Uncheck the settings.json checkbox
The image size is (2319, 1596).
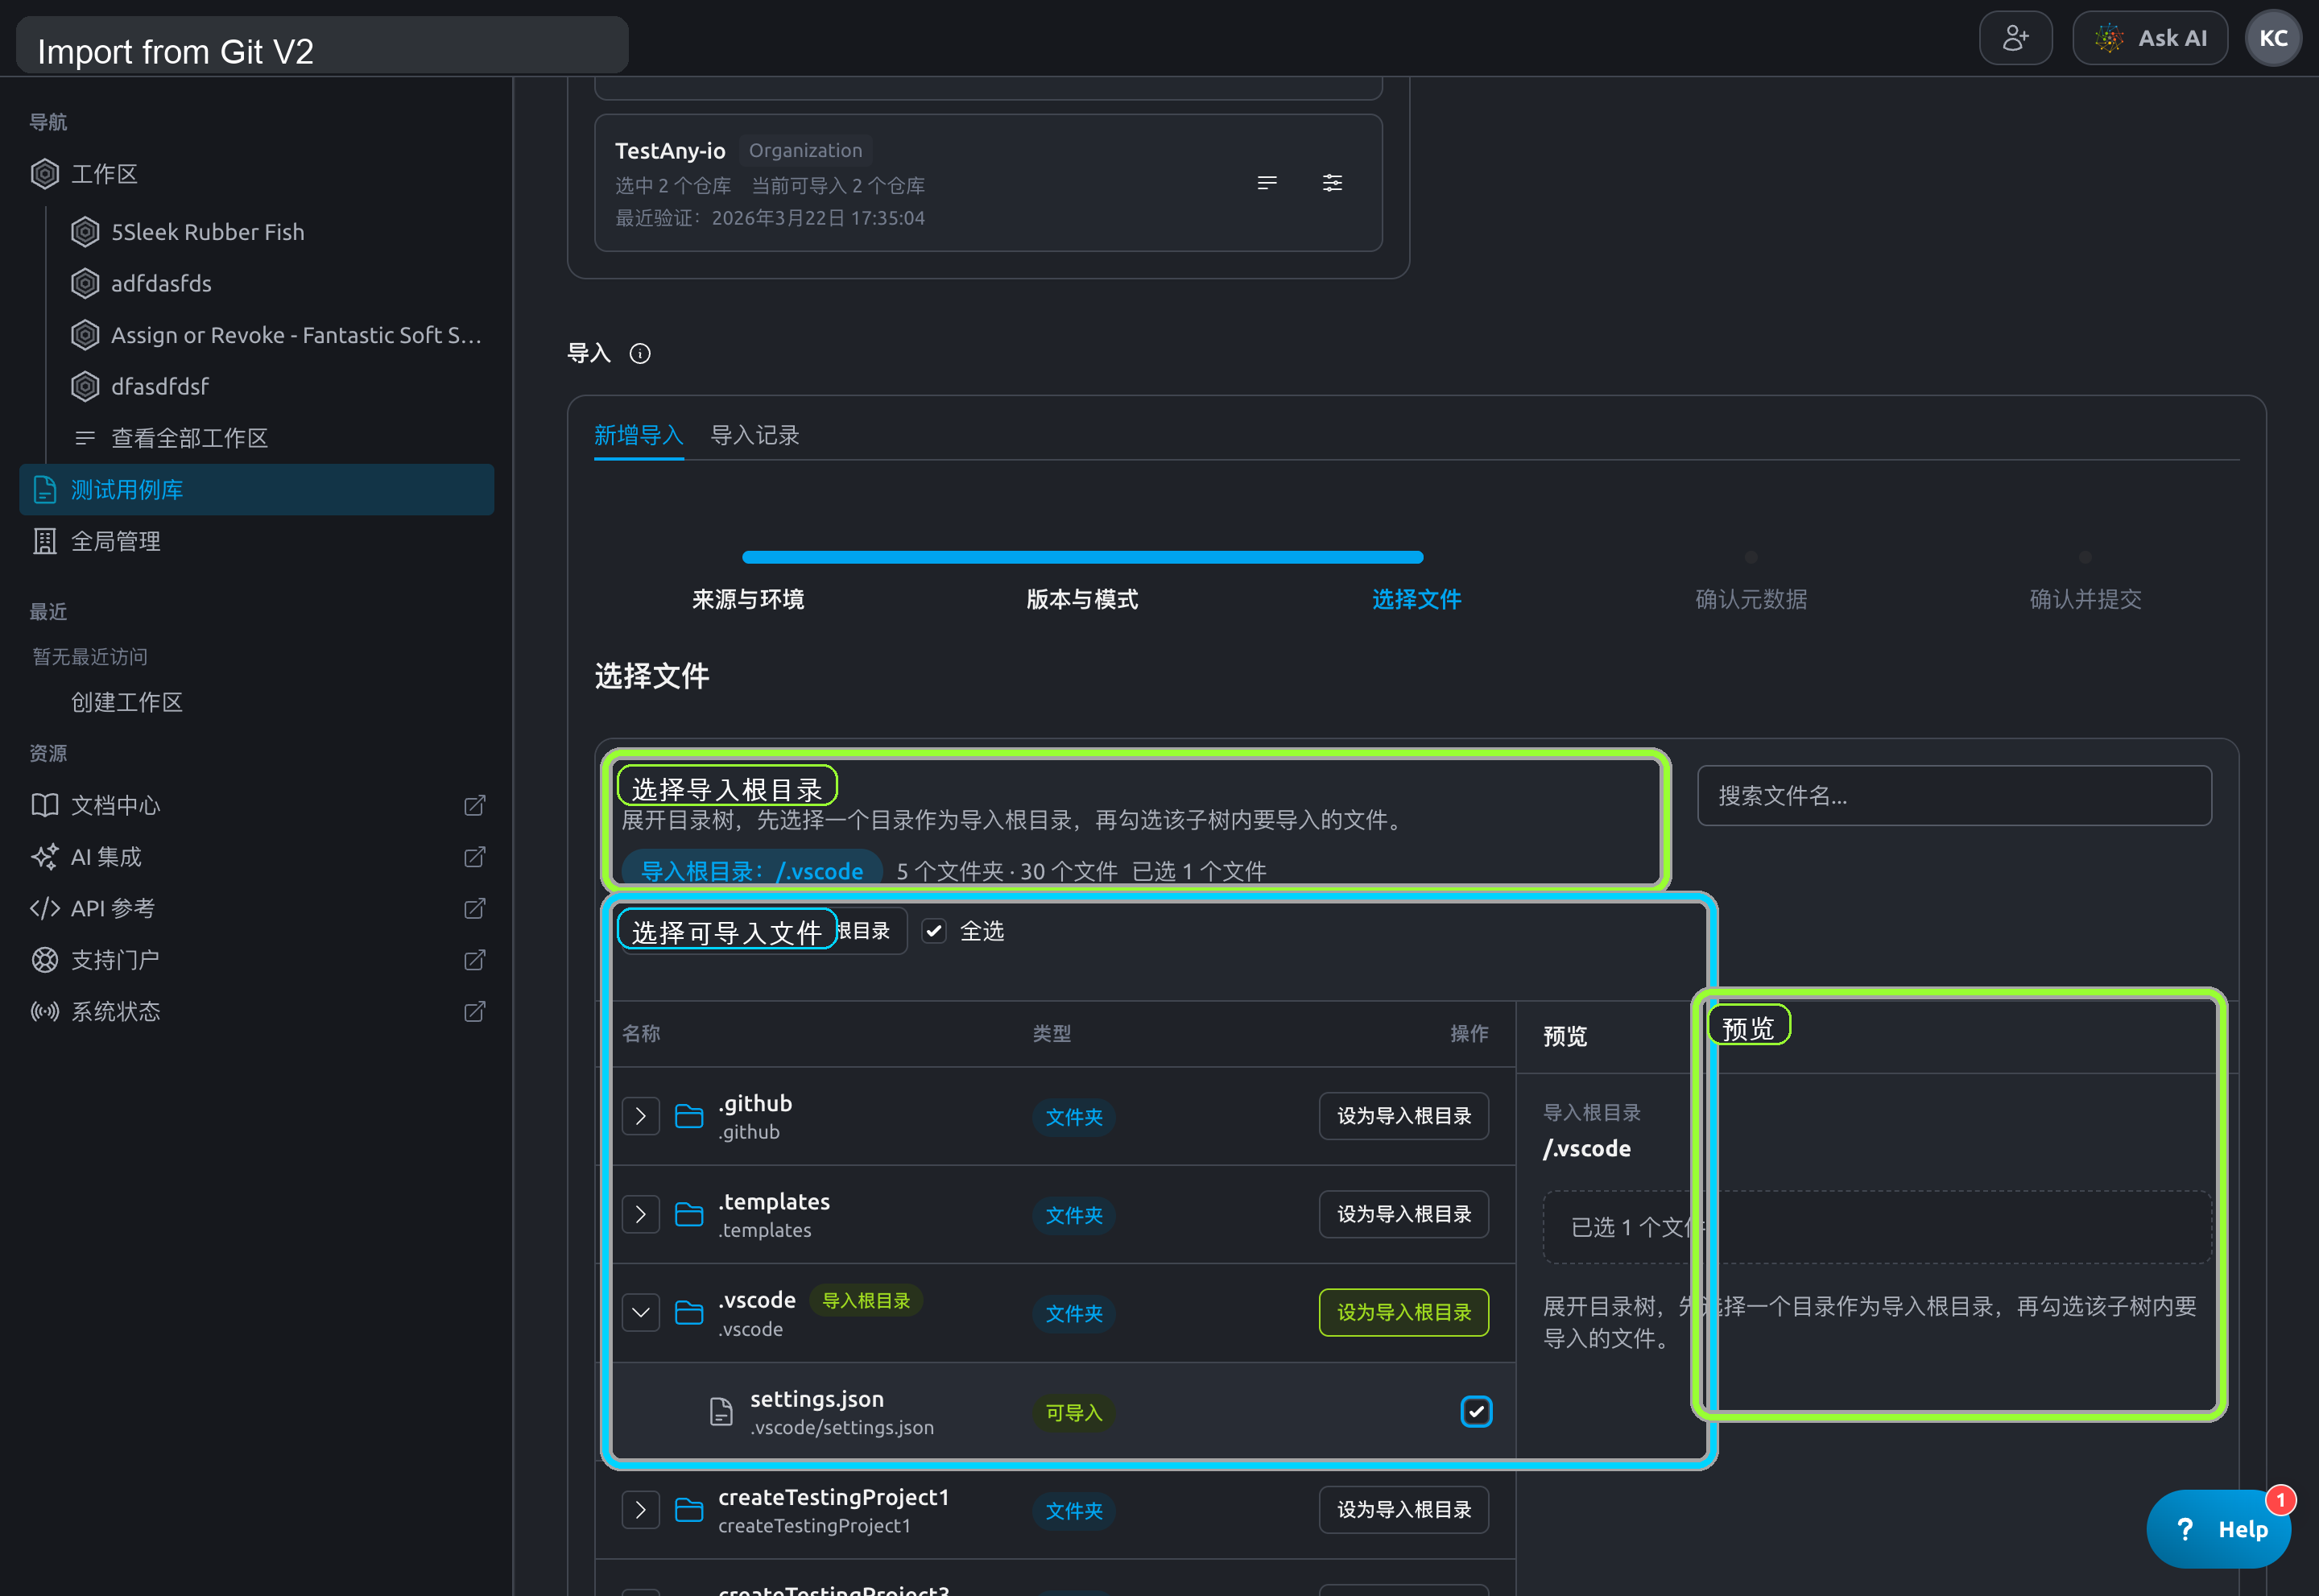1476,1412
